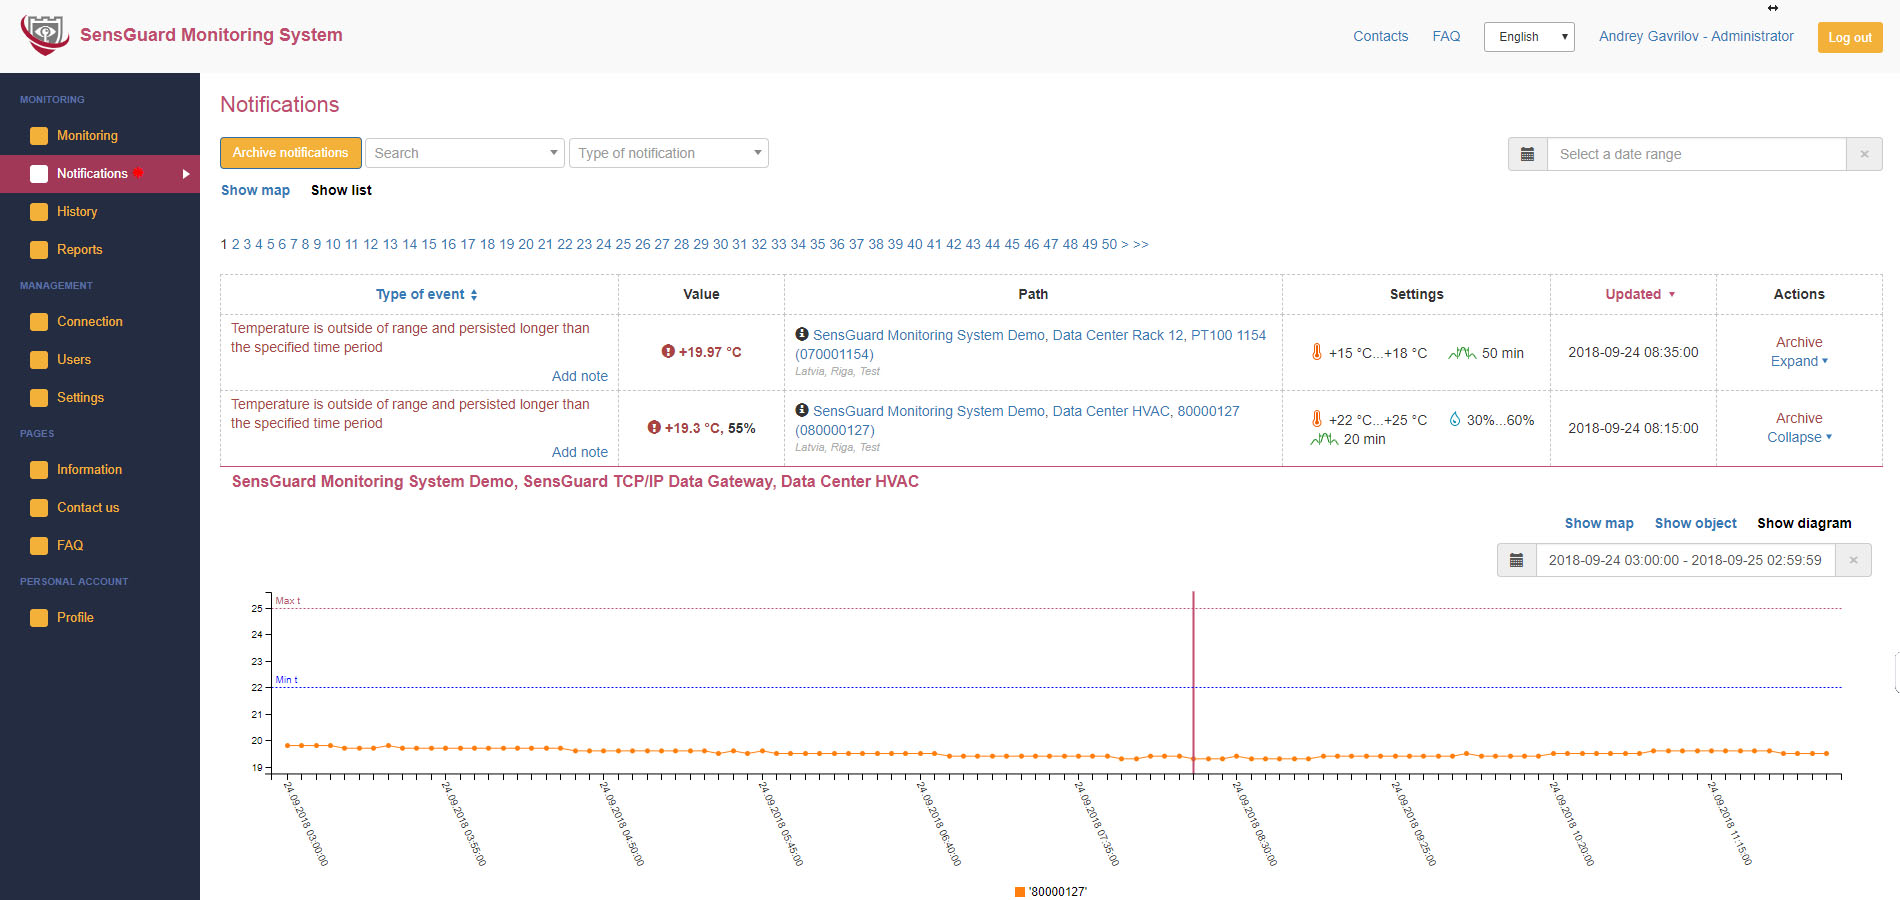
Task: Click the Log out button
Action: point(1849,37)
